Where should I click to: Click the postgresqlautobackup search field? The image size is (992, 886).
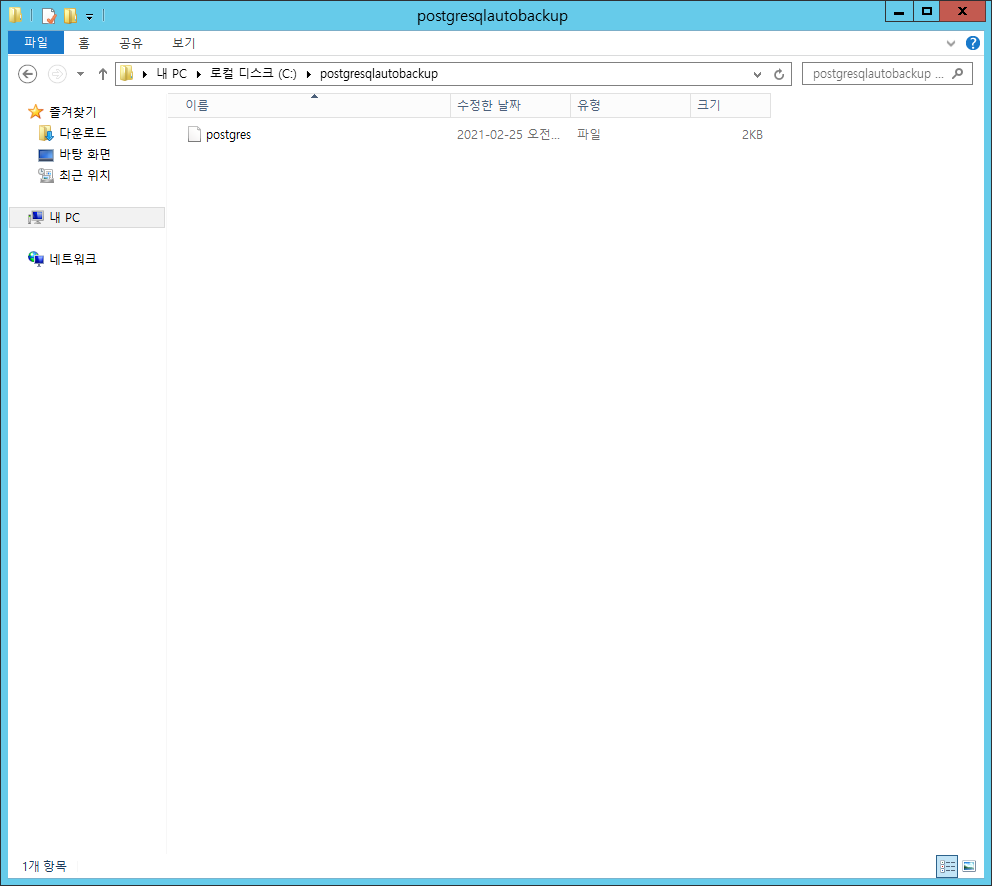coord(887,73)
